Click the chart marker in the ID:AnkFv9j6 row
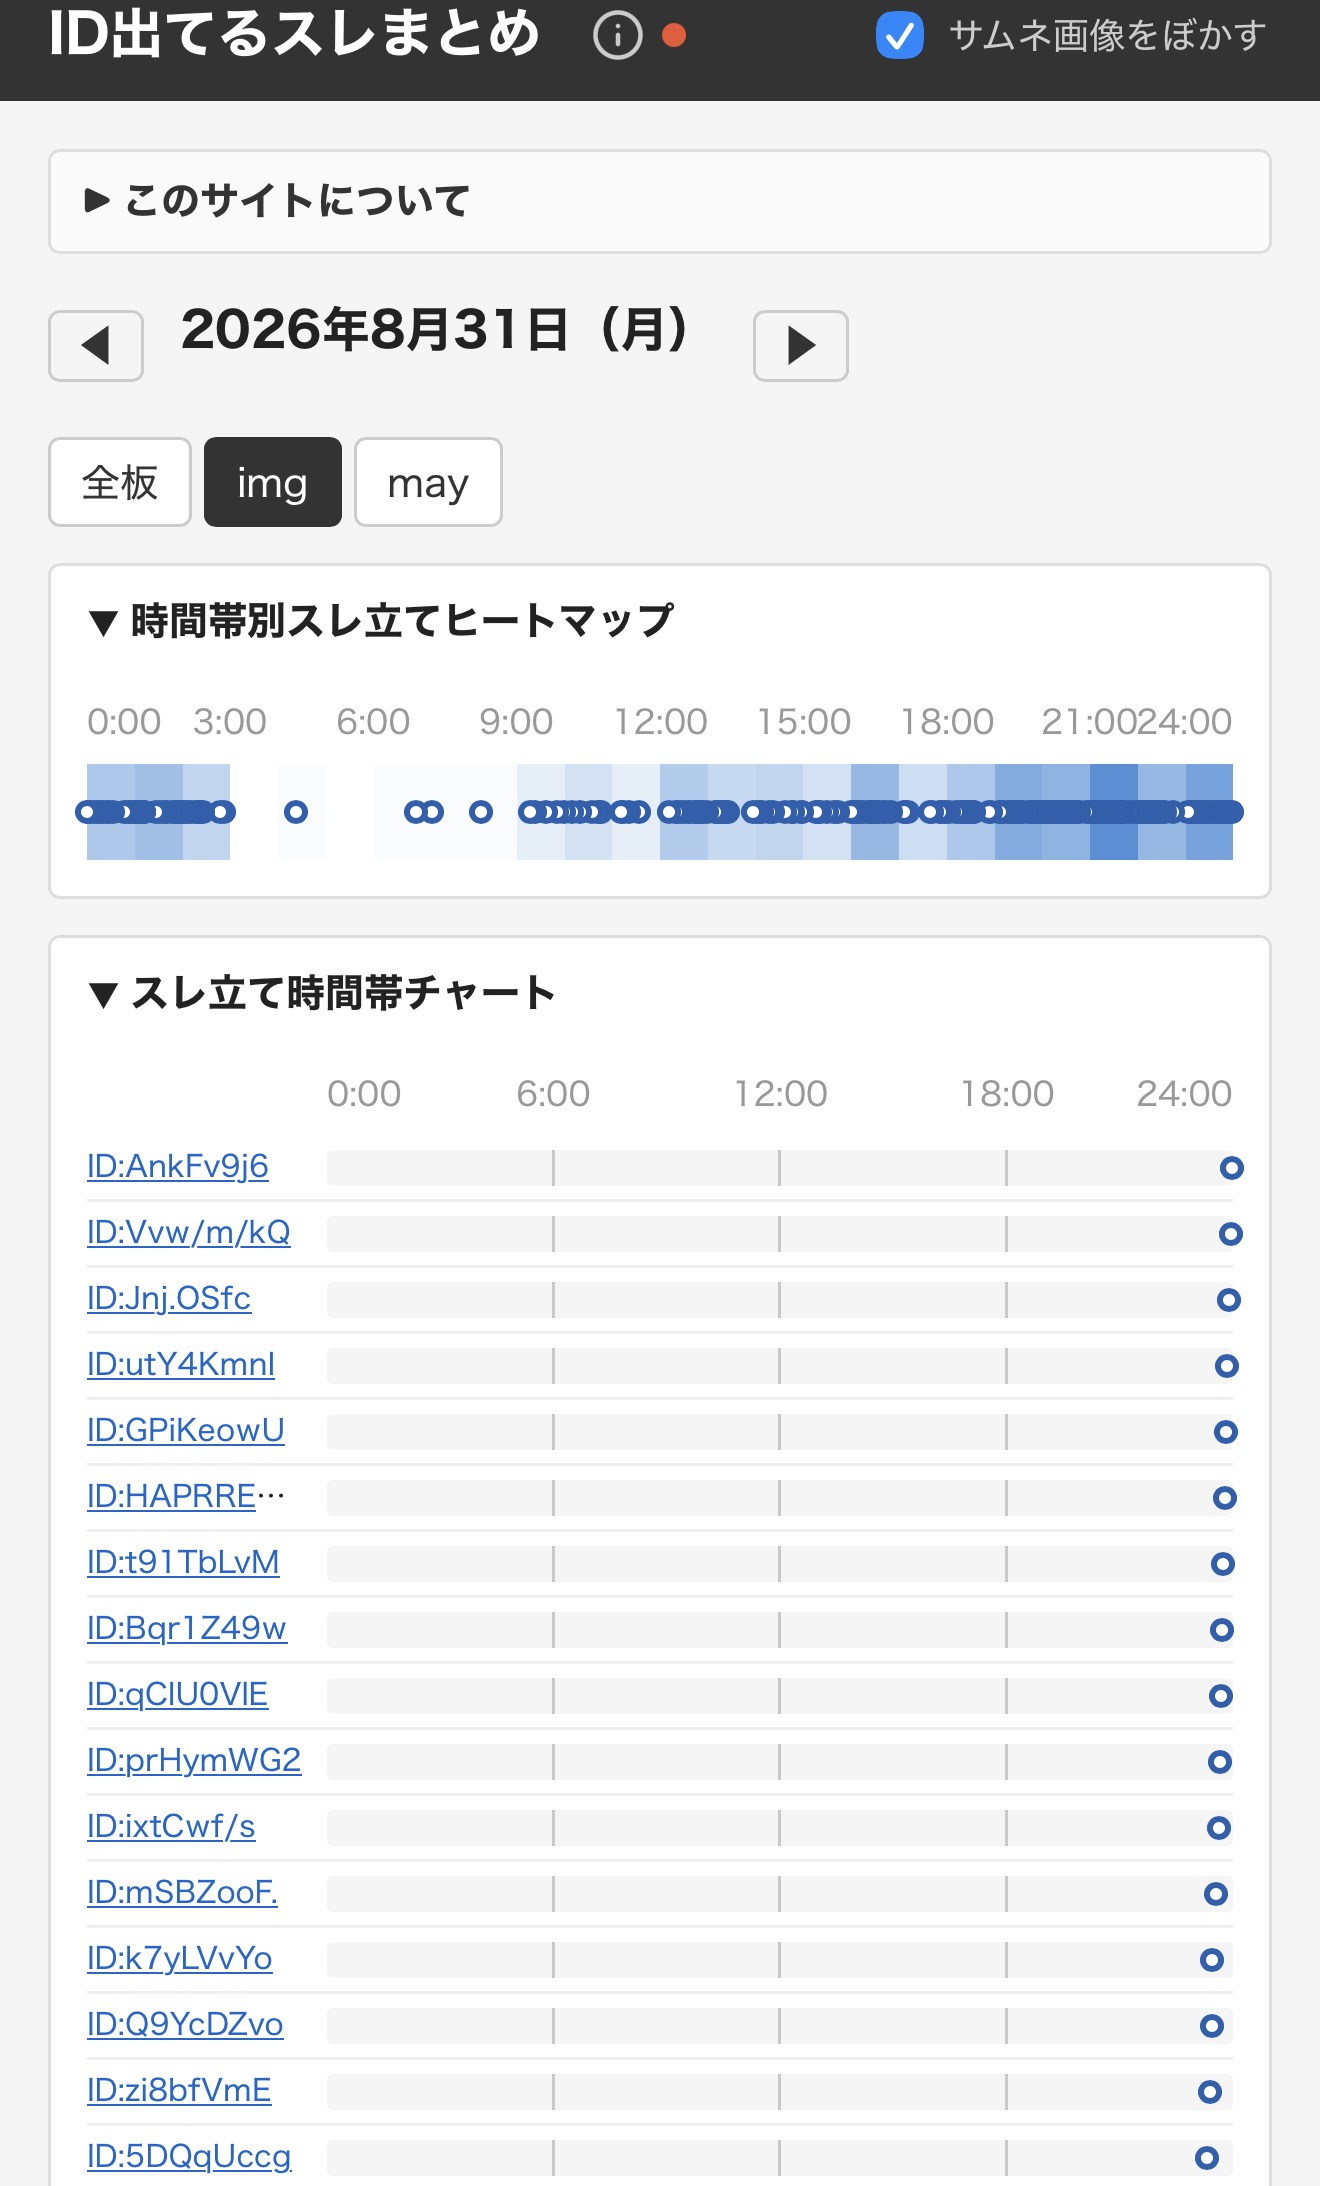The height and width of the screenshot is (2186, 1320). (x=1231, y=1168)
